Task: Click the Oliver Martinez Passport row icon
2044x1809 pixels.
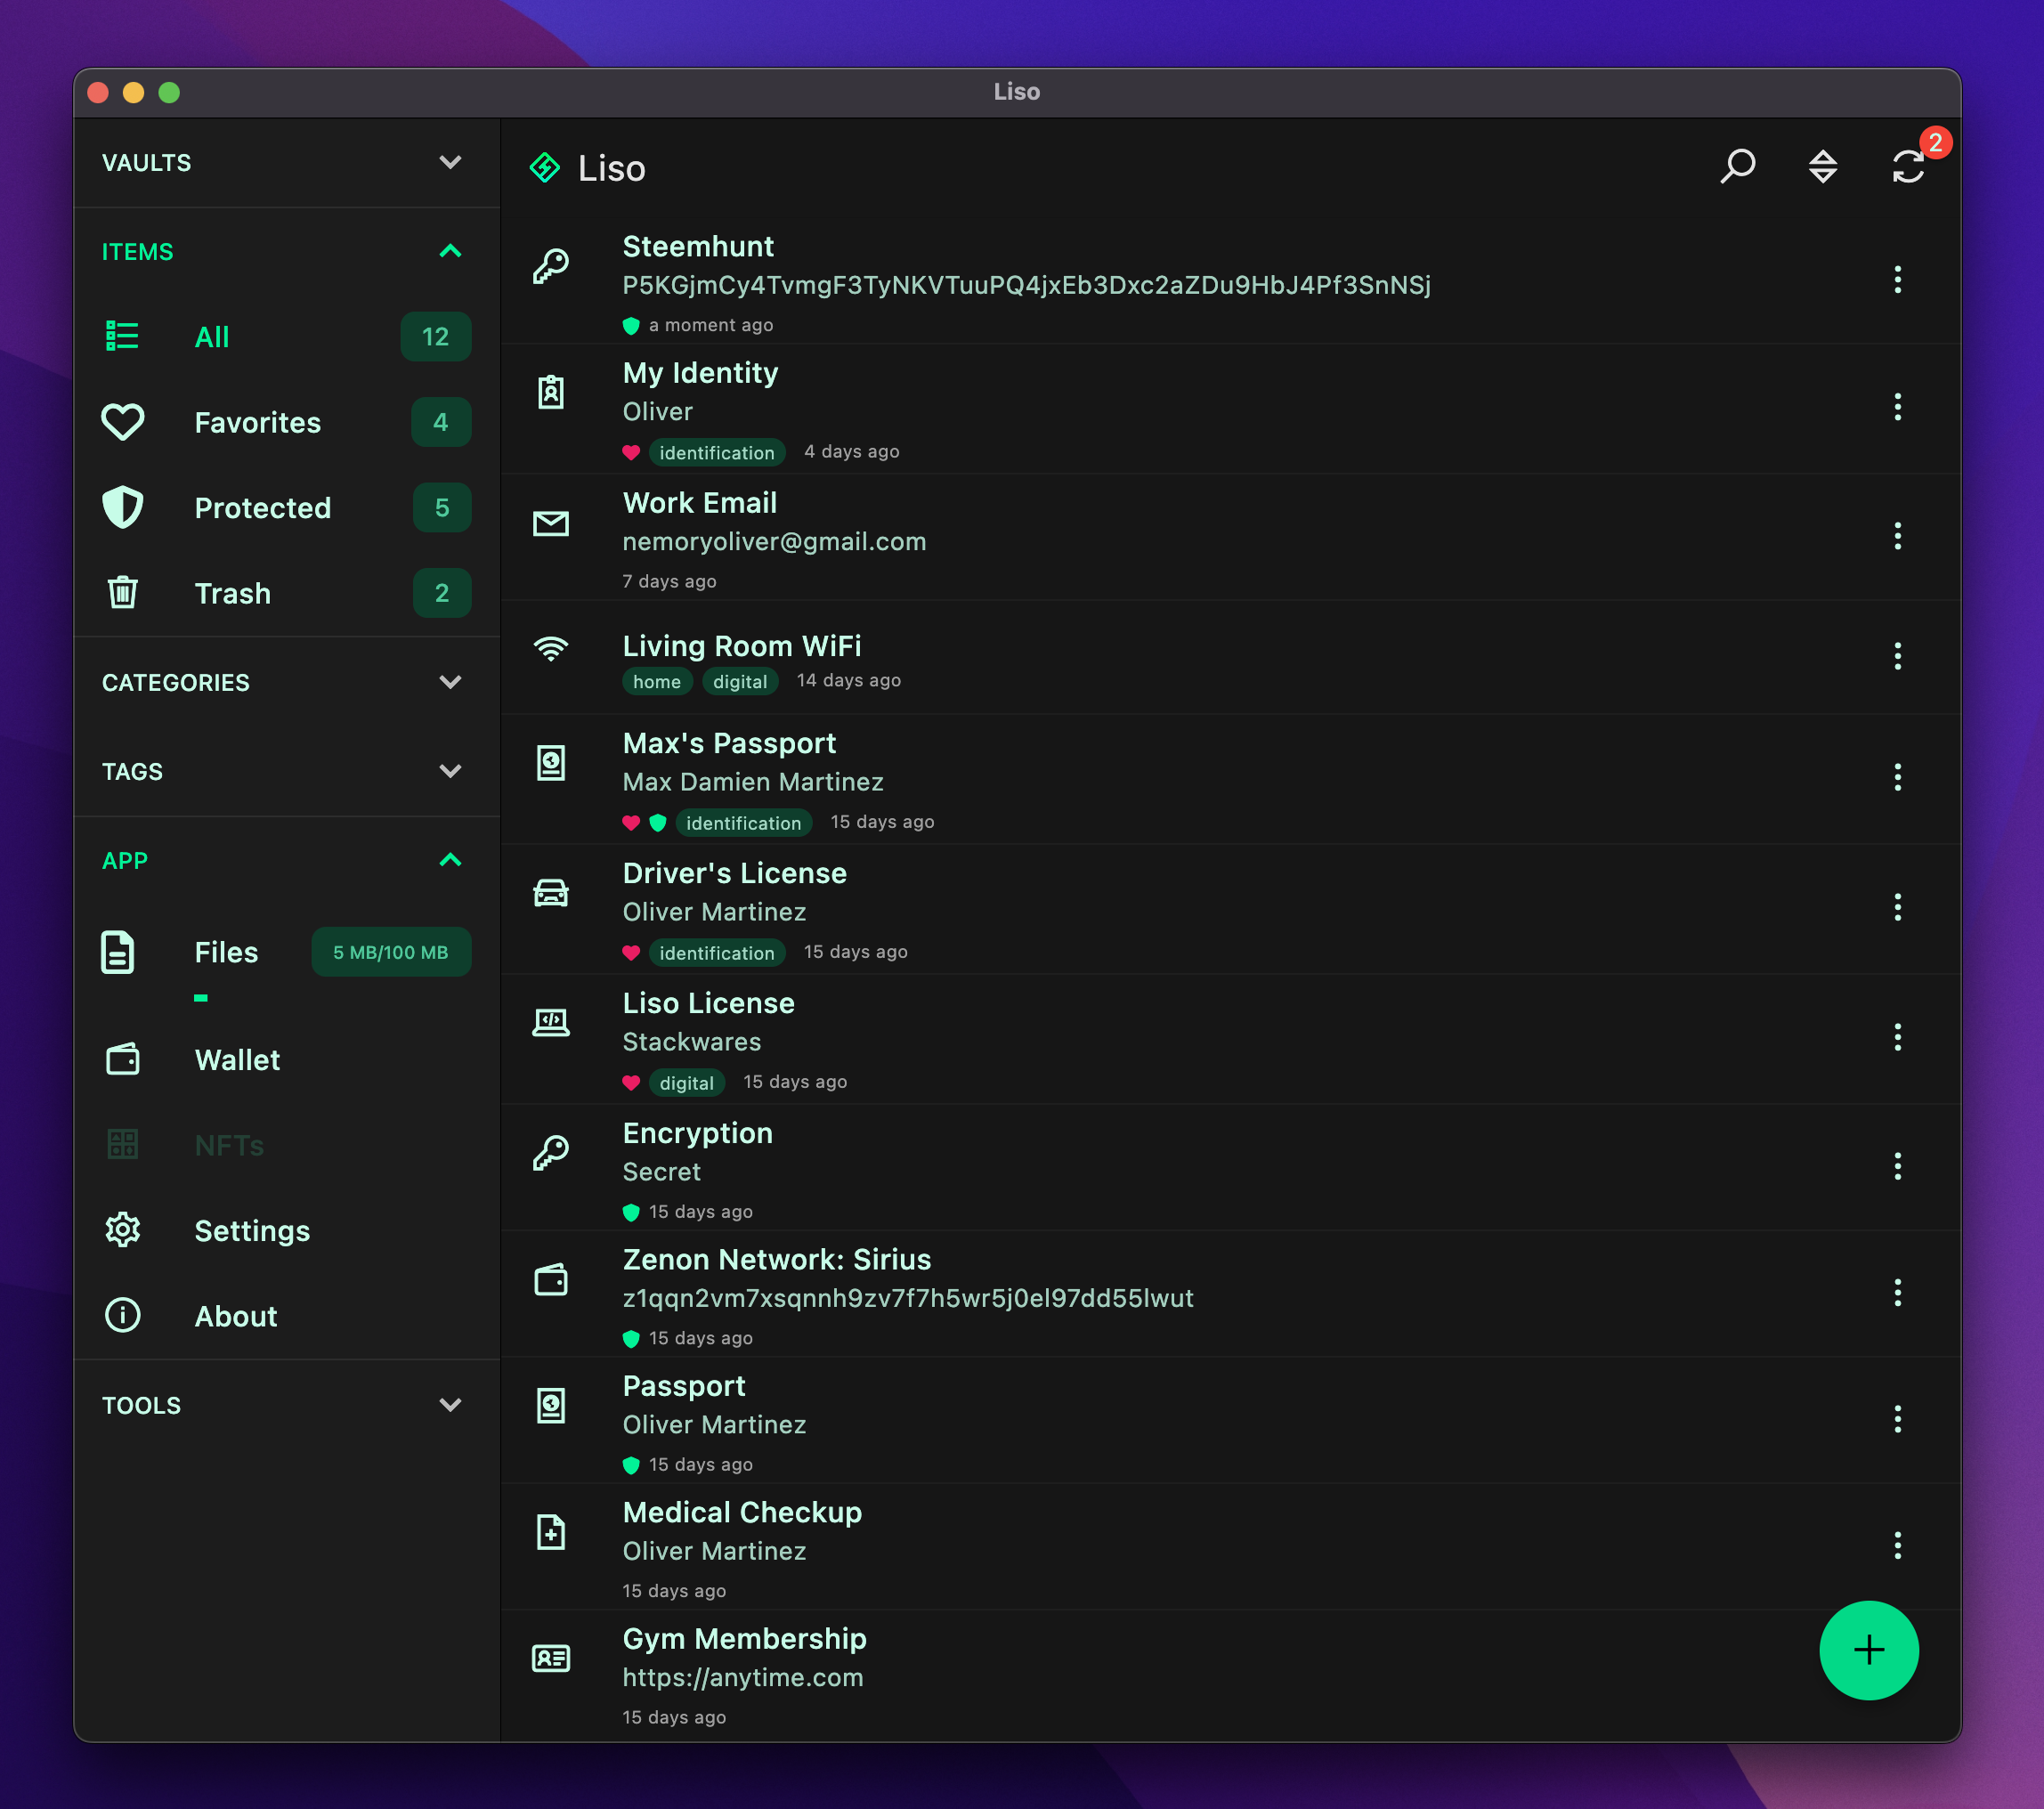Action: pyautogui.click(x=551, y=1406)
